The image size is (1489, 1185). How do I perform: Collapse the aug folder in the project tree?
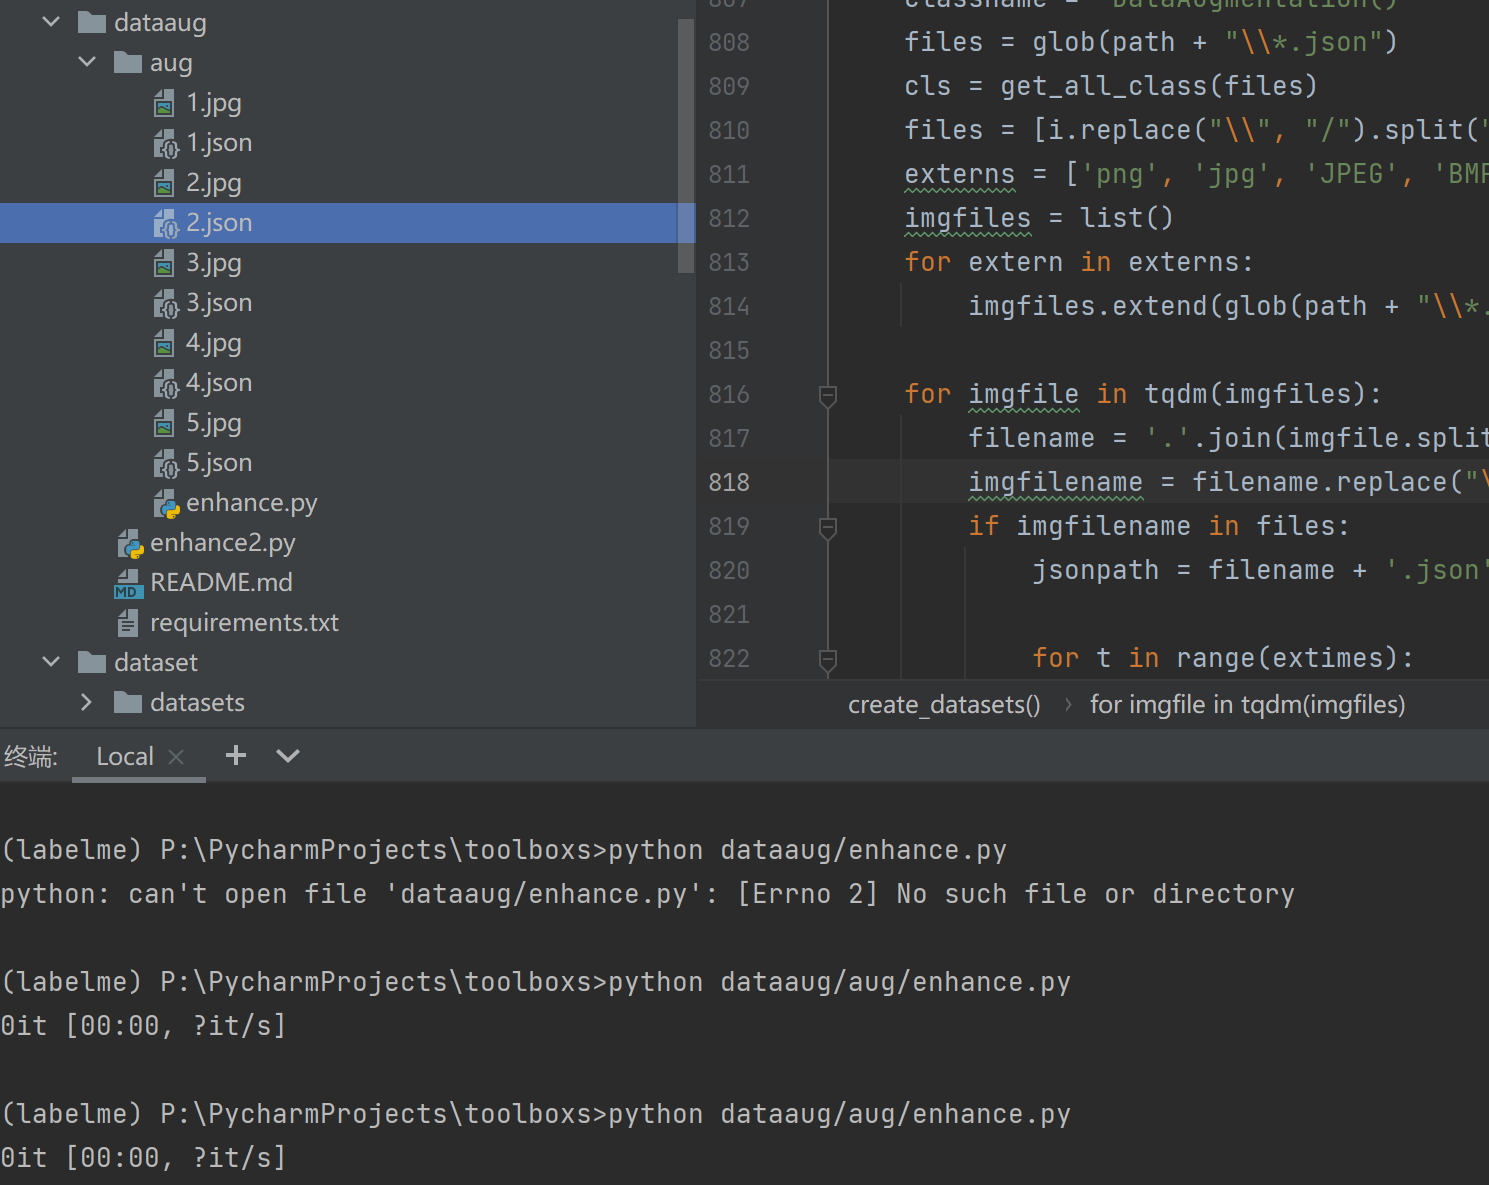[x=87, y=61]
